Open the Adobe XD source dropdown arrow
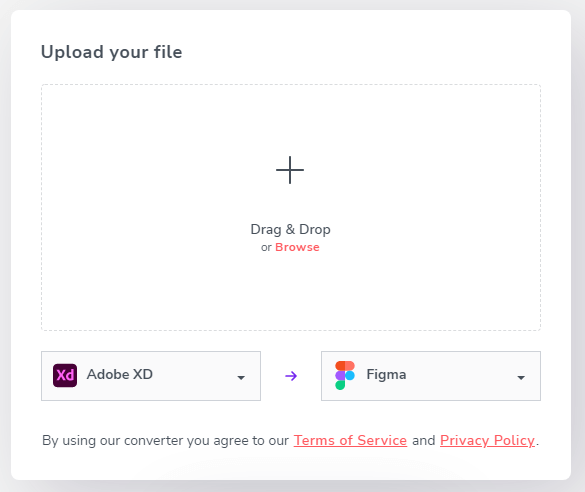585x492 pixels. 241,378
